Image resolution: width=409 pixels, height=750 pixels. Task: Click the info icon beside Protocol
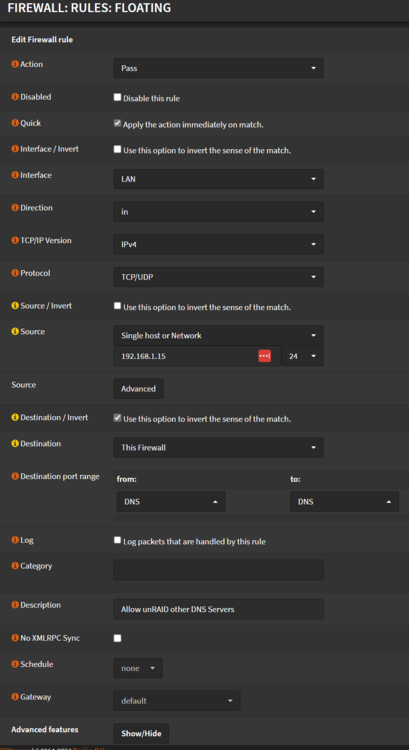[15, 274]
